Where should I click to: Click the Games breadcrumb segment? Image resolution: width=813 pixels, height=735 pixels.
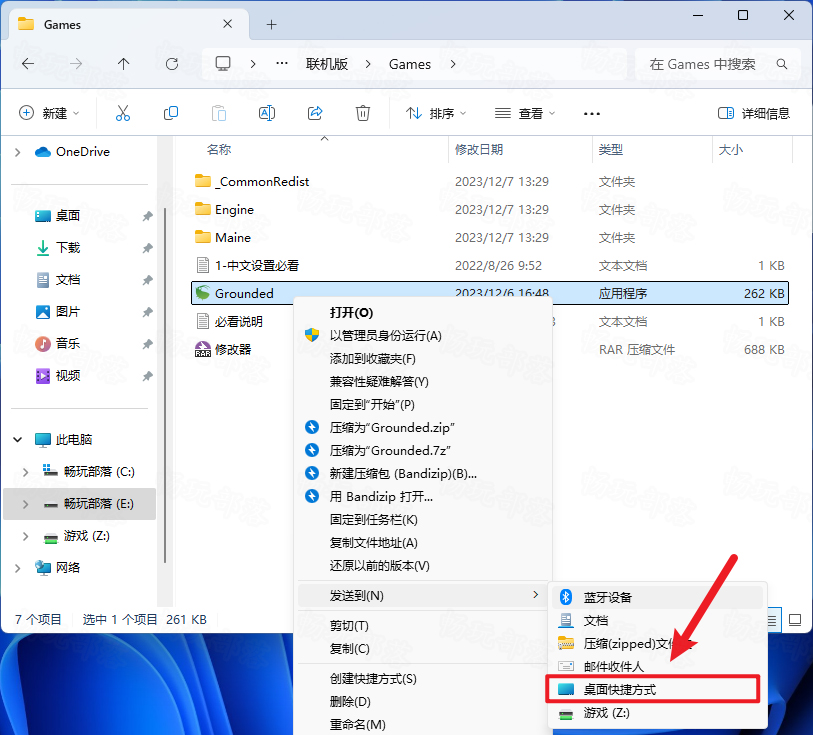(410, 64)
